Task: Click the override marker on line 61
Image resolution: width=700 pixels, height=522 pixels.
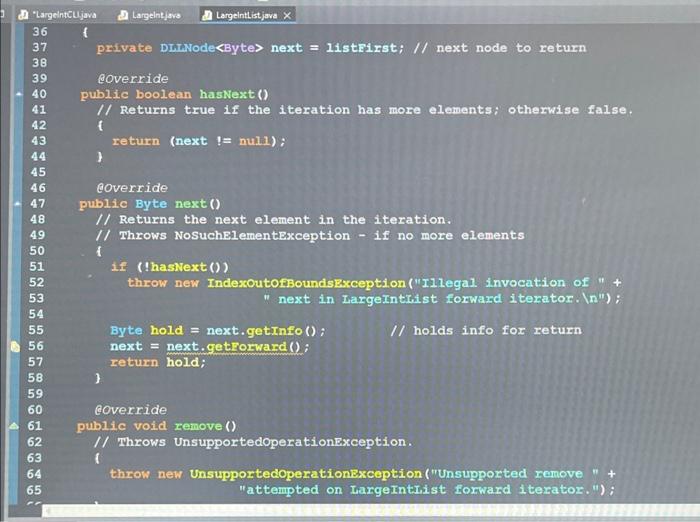Action: click(x=14, y=426)
